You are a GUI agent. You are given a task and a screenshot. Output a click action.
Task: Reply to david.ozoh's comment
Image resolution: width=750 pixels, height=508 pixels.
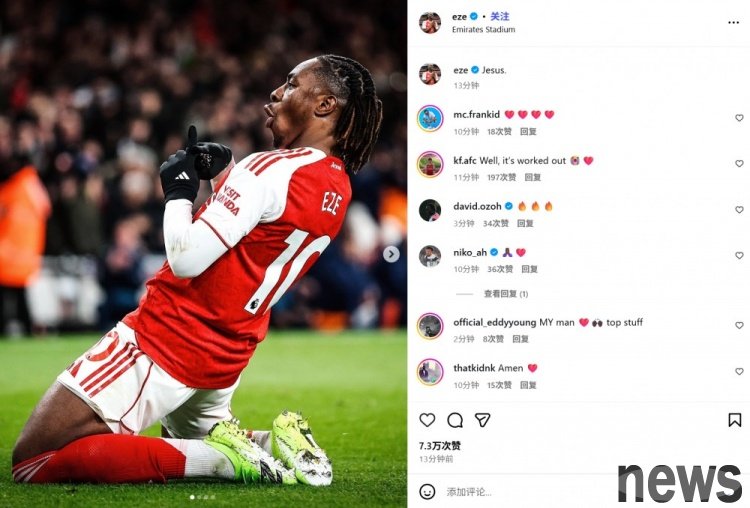(x=525, y=223)
